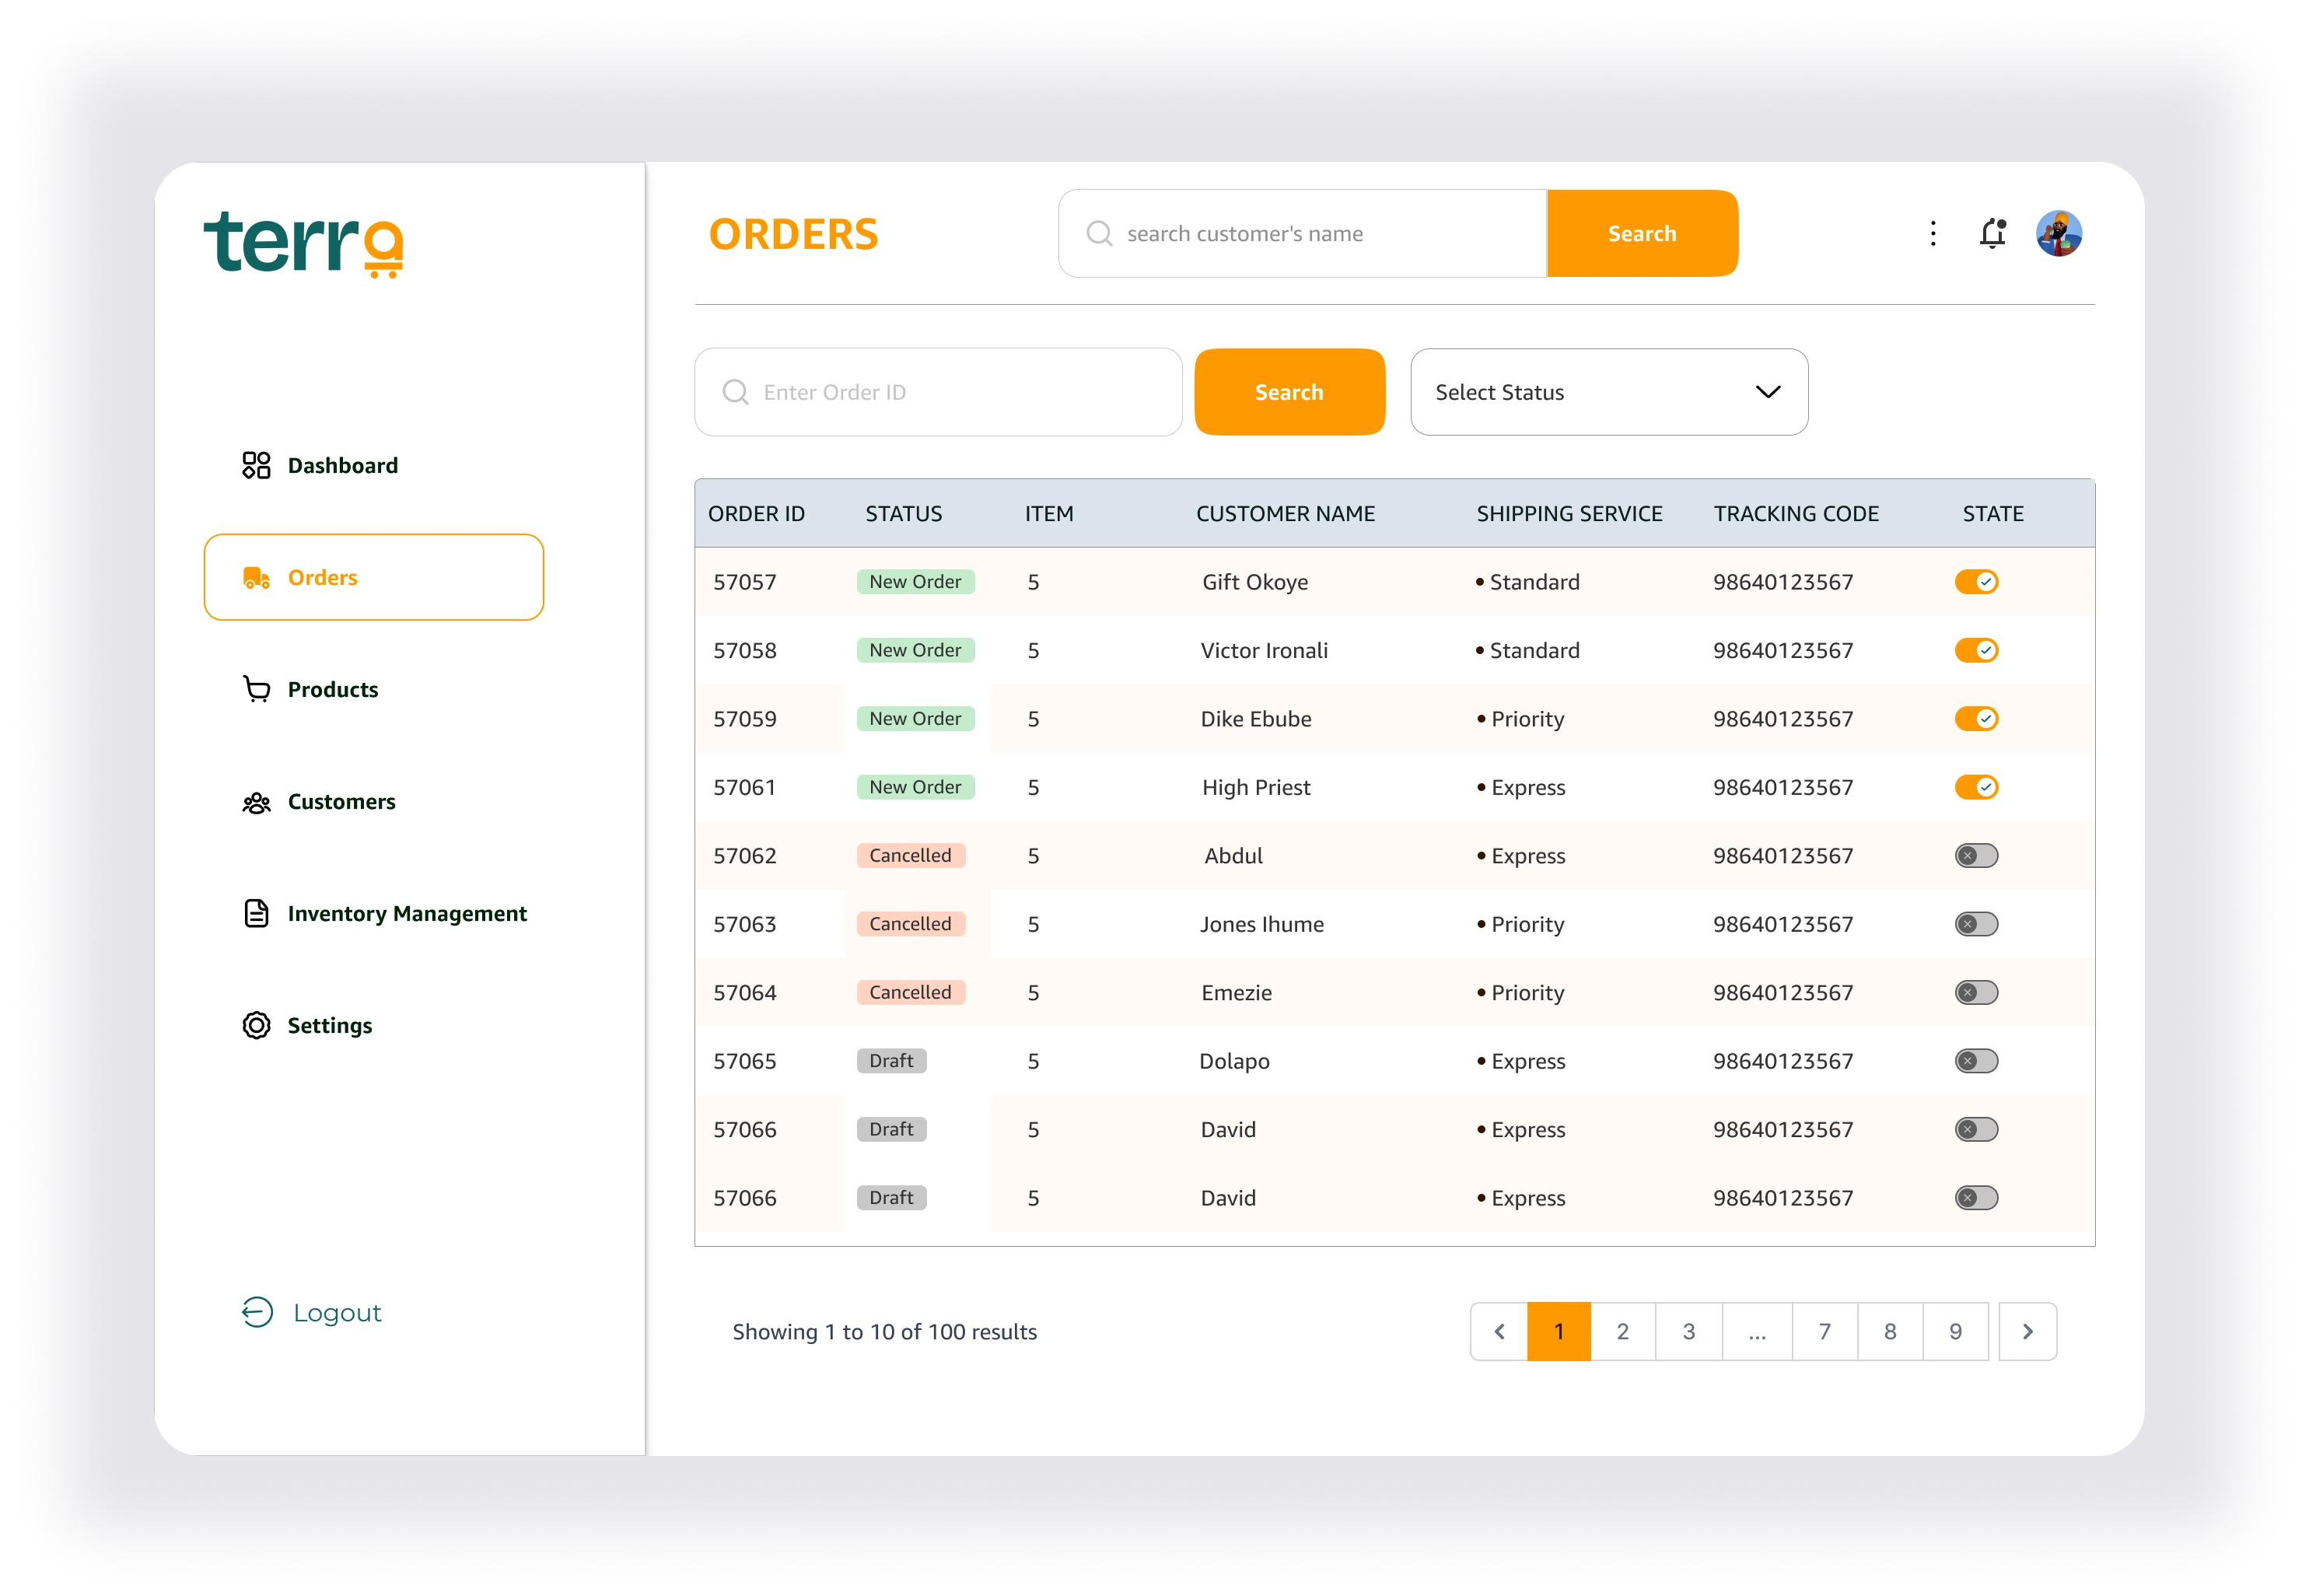Go to pagination page 3
This screenshot has height=1596, width=2302.
coord(1688,1331)
